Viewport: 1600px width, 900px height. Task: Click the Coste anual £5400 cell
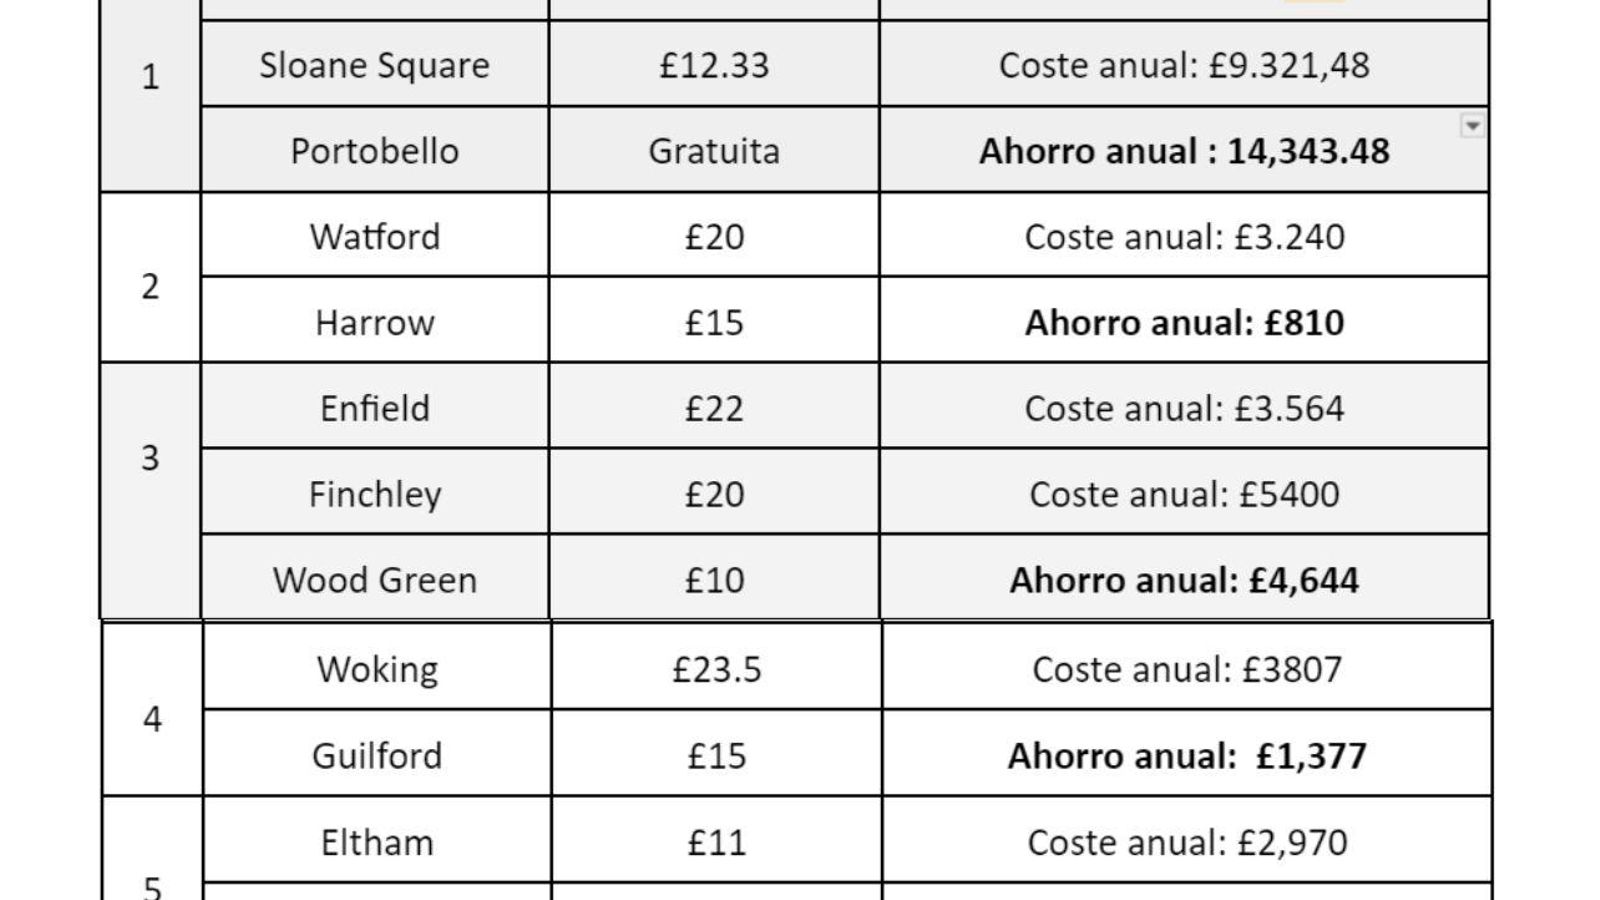1183,494
